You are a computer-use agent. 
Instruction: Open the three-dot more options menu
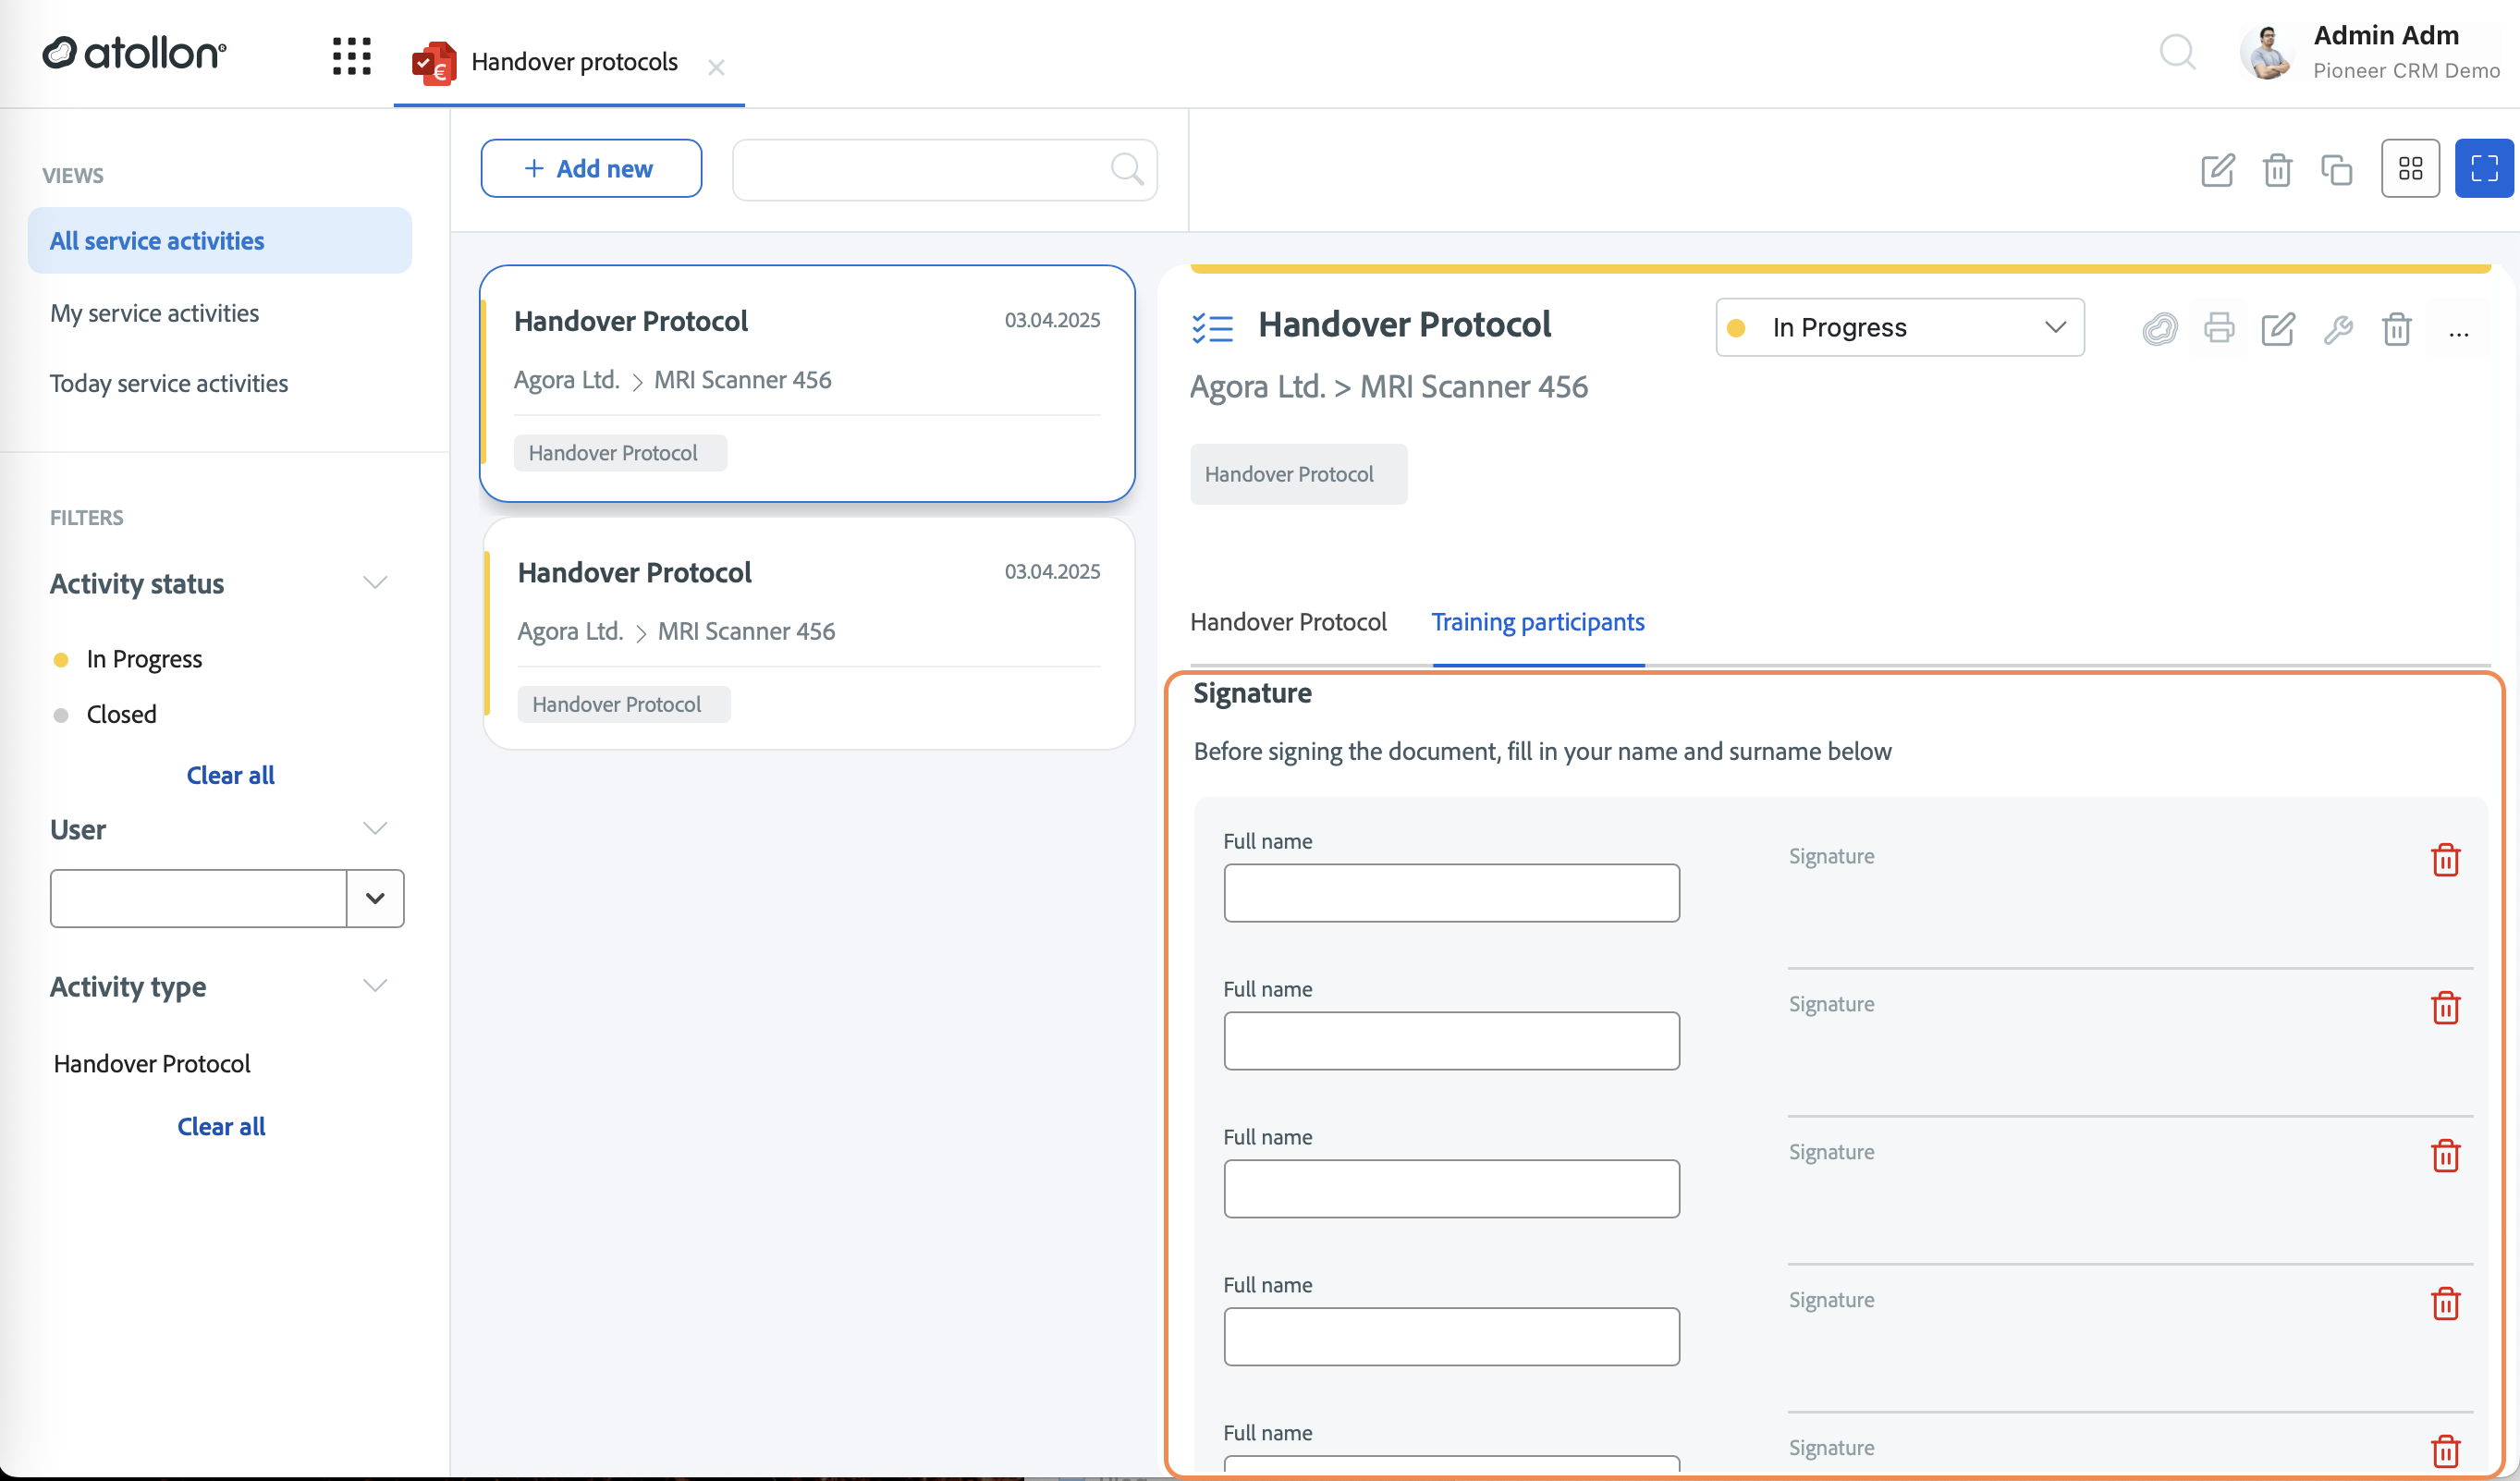tap(2459, 333)
